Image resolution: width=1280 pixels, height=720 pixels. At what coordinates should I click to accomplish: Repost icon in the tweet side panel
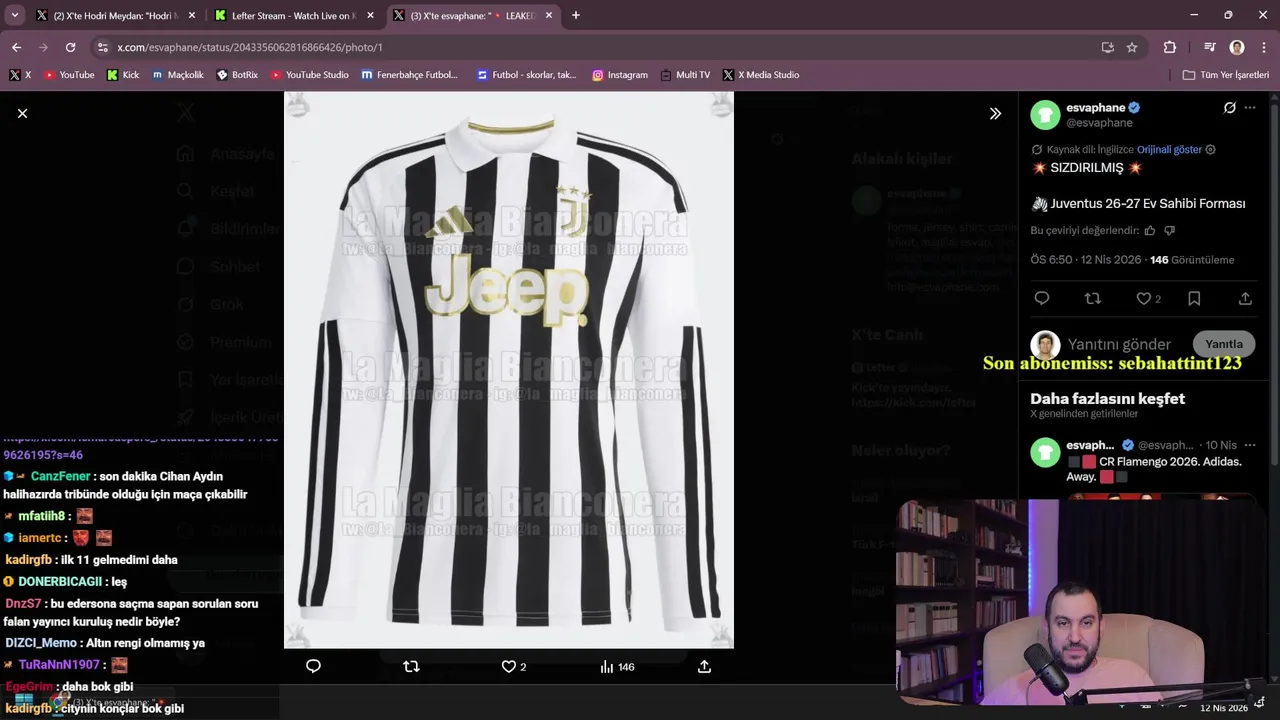1092,298
